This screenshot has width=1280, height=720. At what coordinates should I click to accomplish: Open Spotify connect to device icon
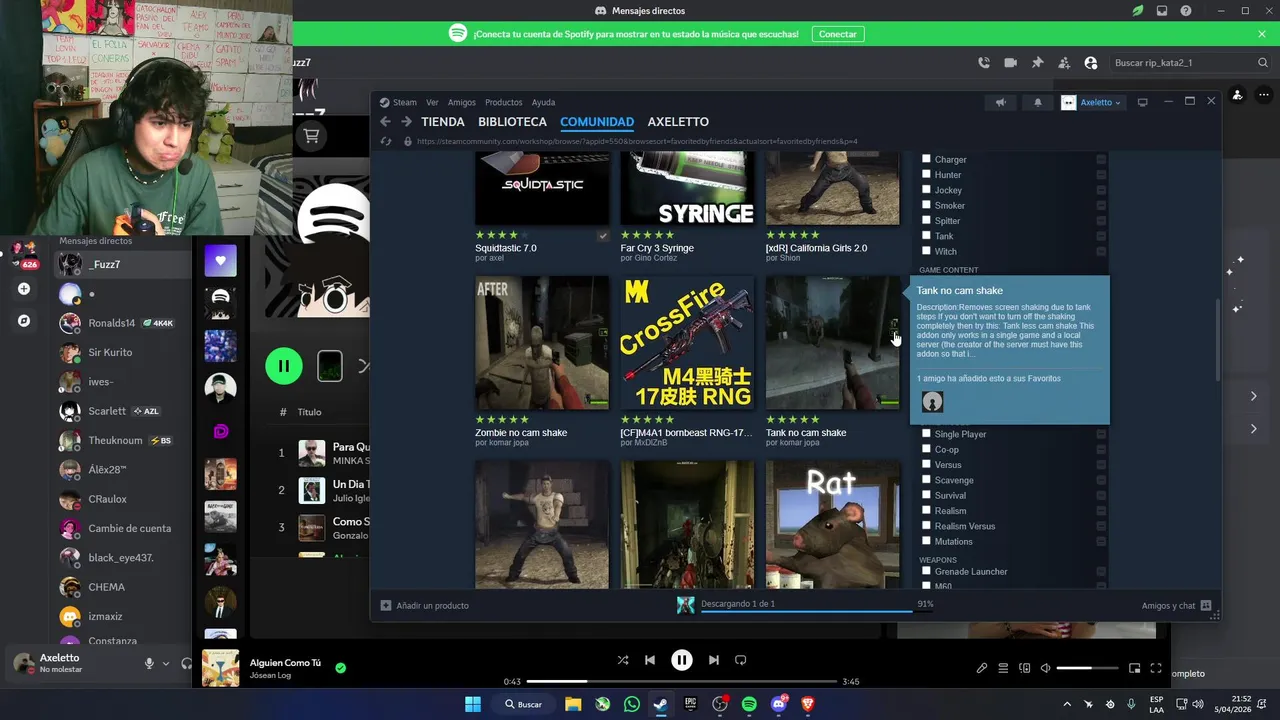pos(1024,668)
